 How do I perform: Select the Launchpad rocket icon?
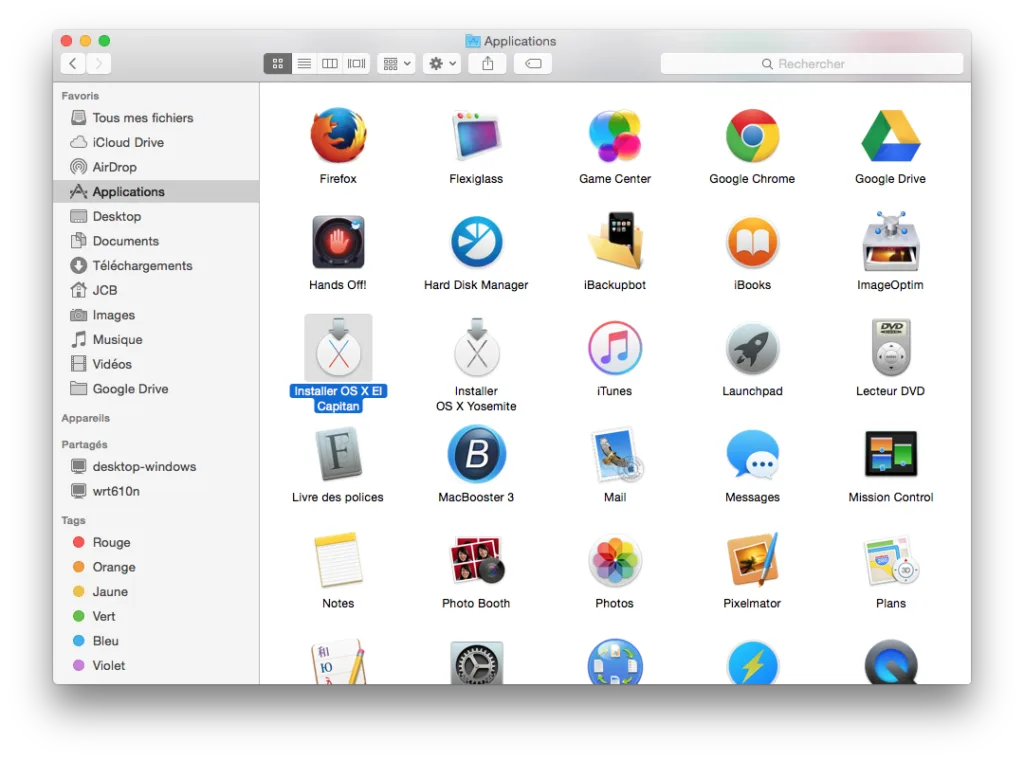752,348
